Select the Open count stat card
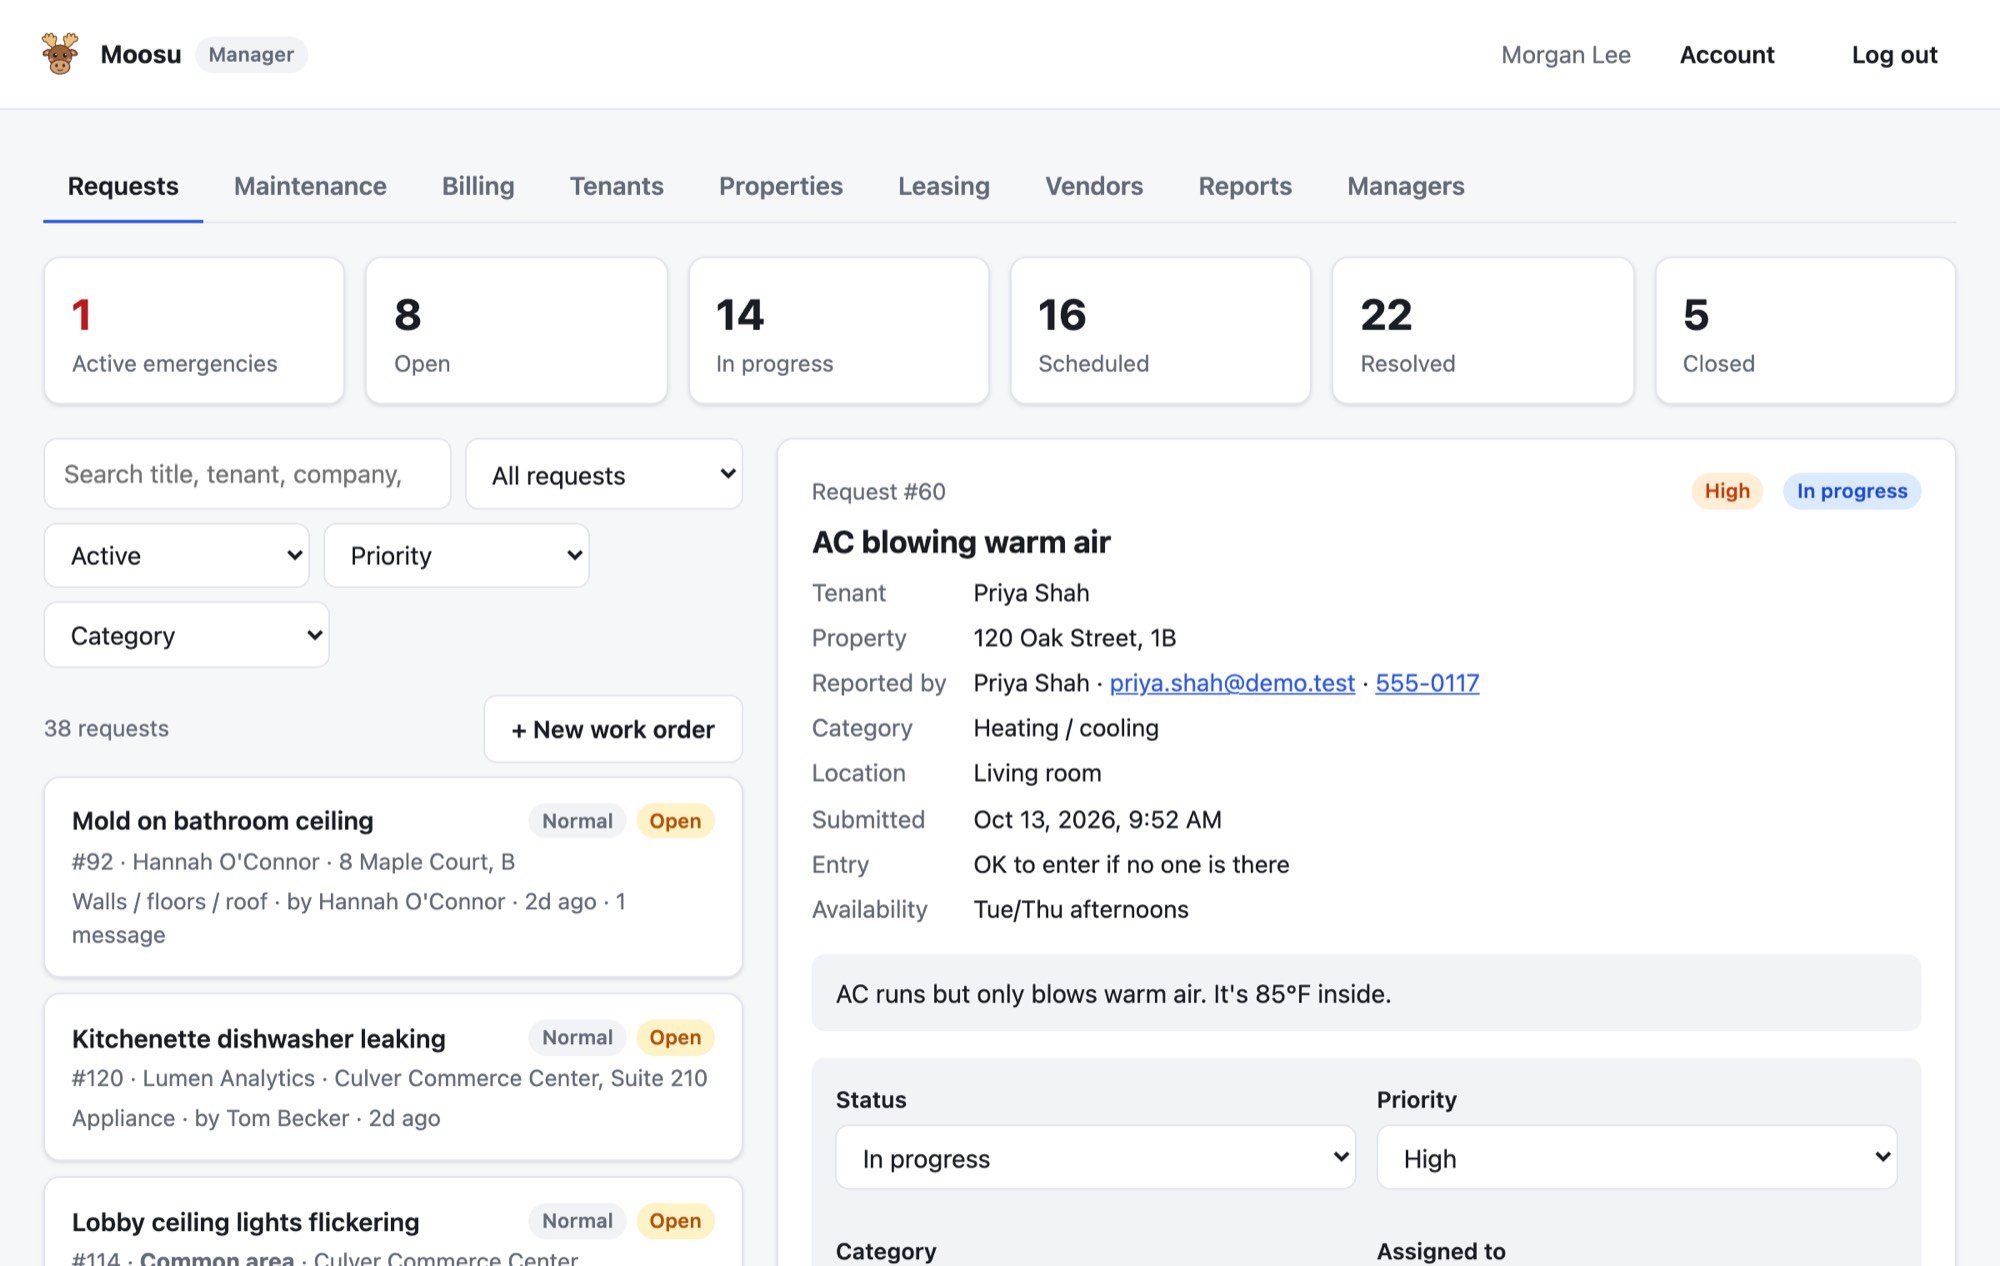The image size is (2000, 1266). click(516, 331)
